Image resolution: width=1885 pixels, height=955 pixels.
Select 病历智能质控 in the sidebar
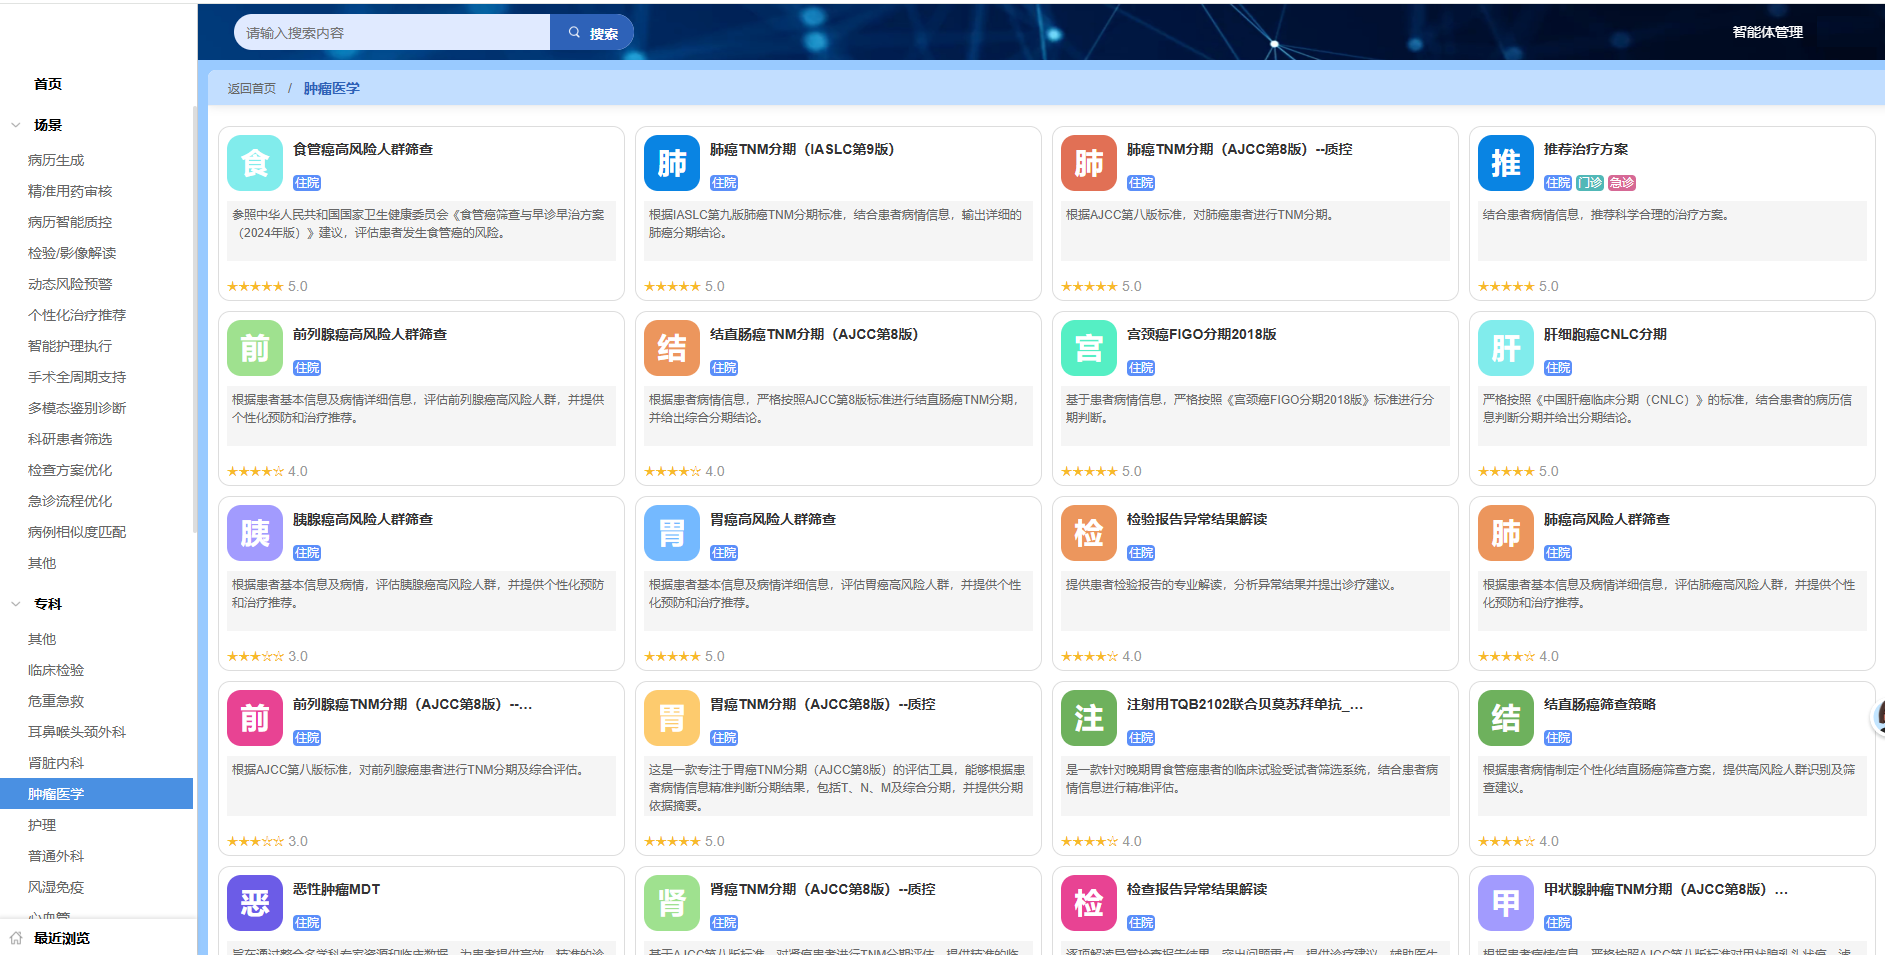[x=70, y=222]
